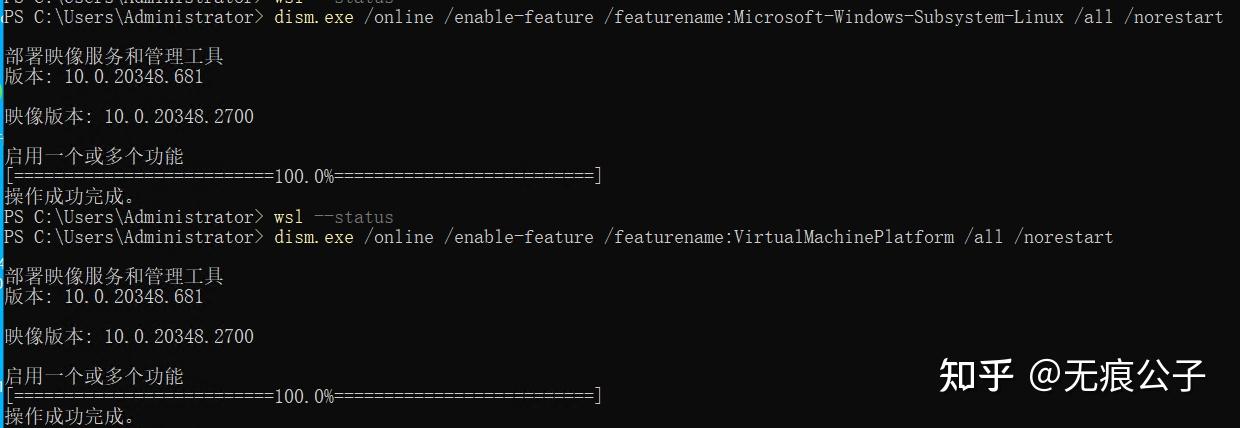Click the fully visible wsl --status command
Screen dimensions: 1240x428
333,217
